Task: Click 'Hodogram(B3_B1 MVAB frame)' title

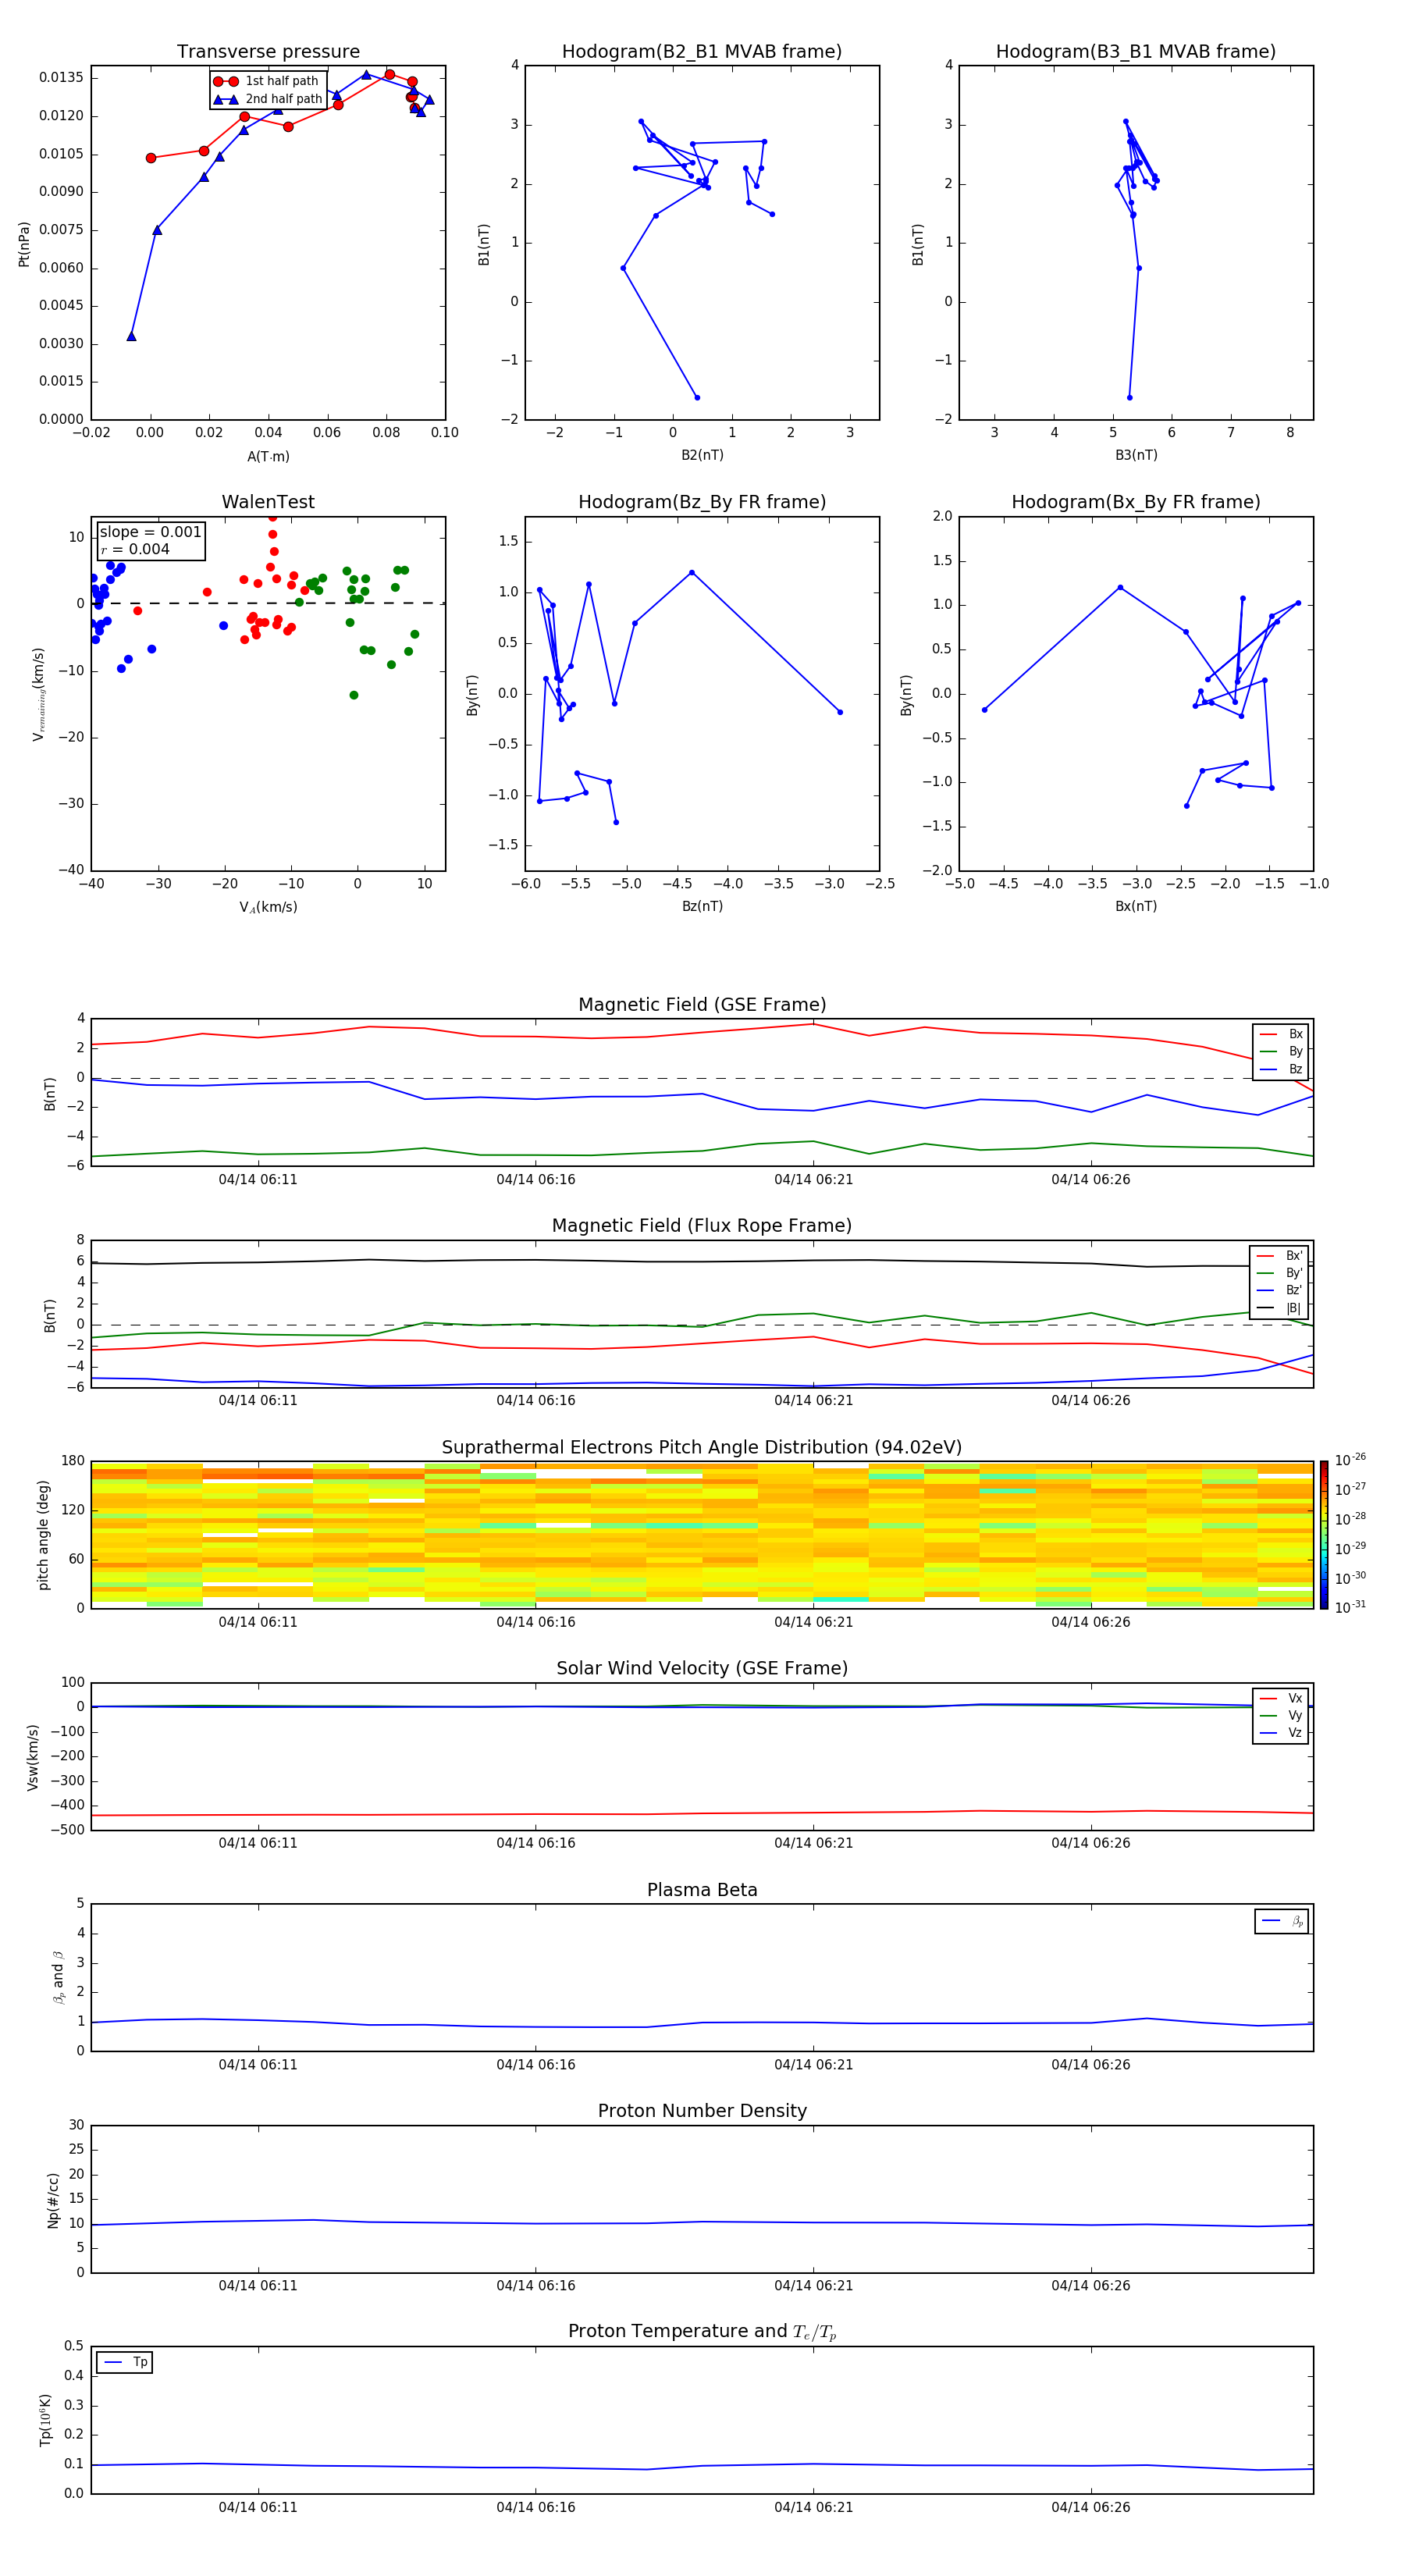Action: (x=1136, y=52)
